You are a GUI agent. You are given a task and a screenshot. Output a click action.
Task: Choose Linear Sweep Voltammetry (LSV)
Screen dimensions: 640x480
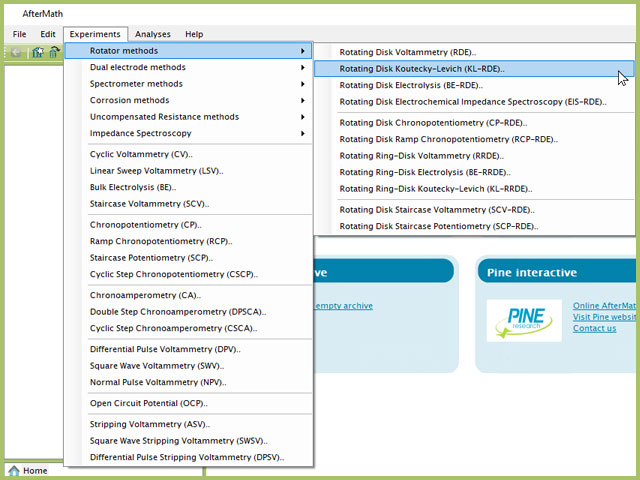189,171
